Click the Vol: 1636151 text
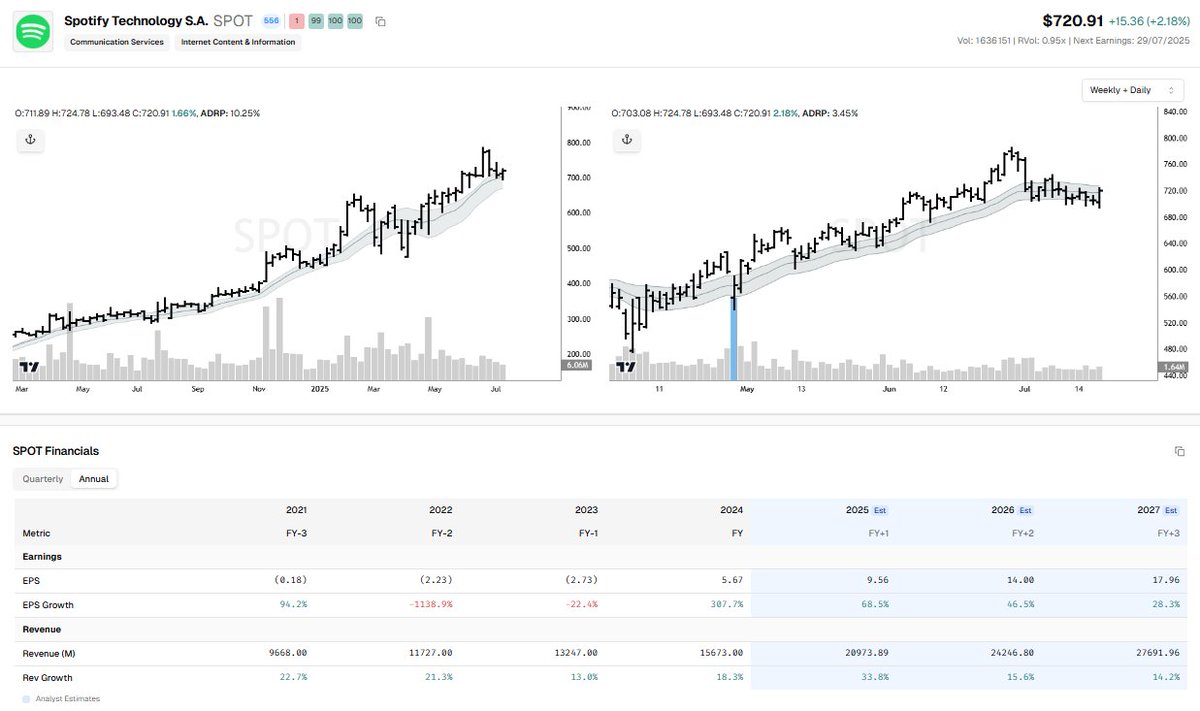The image size is (1200, 711). pyautogui.click(x=985, y=41)
